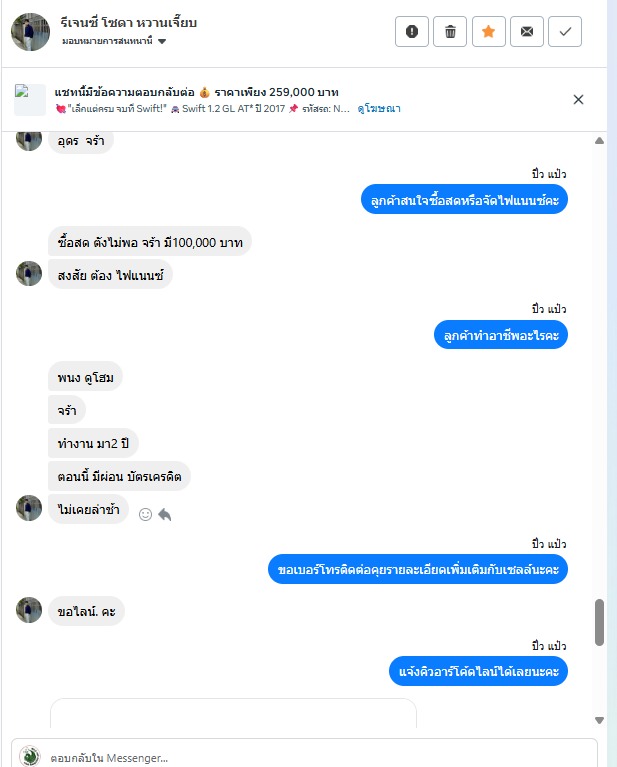Reply to ไม่เคยล่าช้า message with arrow icon
Image resolution: width=617 pixels, height=767 pixels.
click(165, 515)
